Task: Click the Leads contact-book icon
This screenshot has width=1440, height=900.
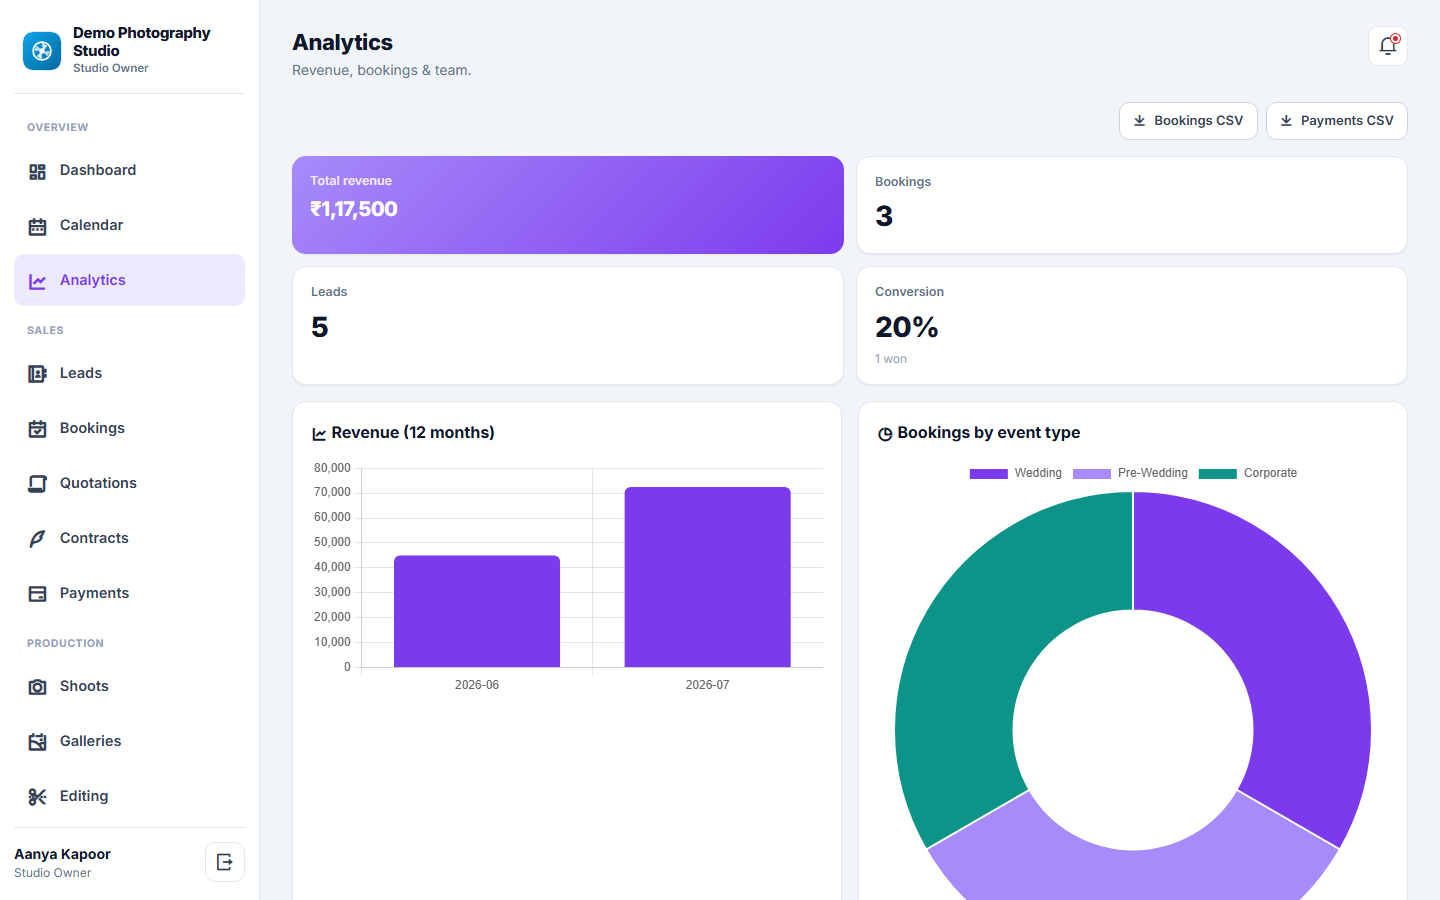Action: pos(37,374)
